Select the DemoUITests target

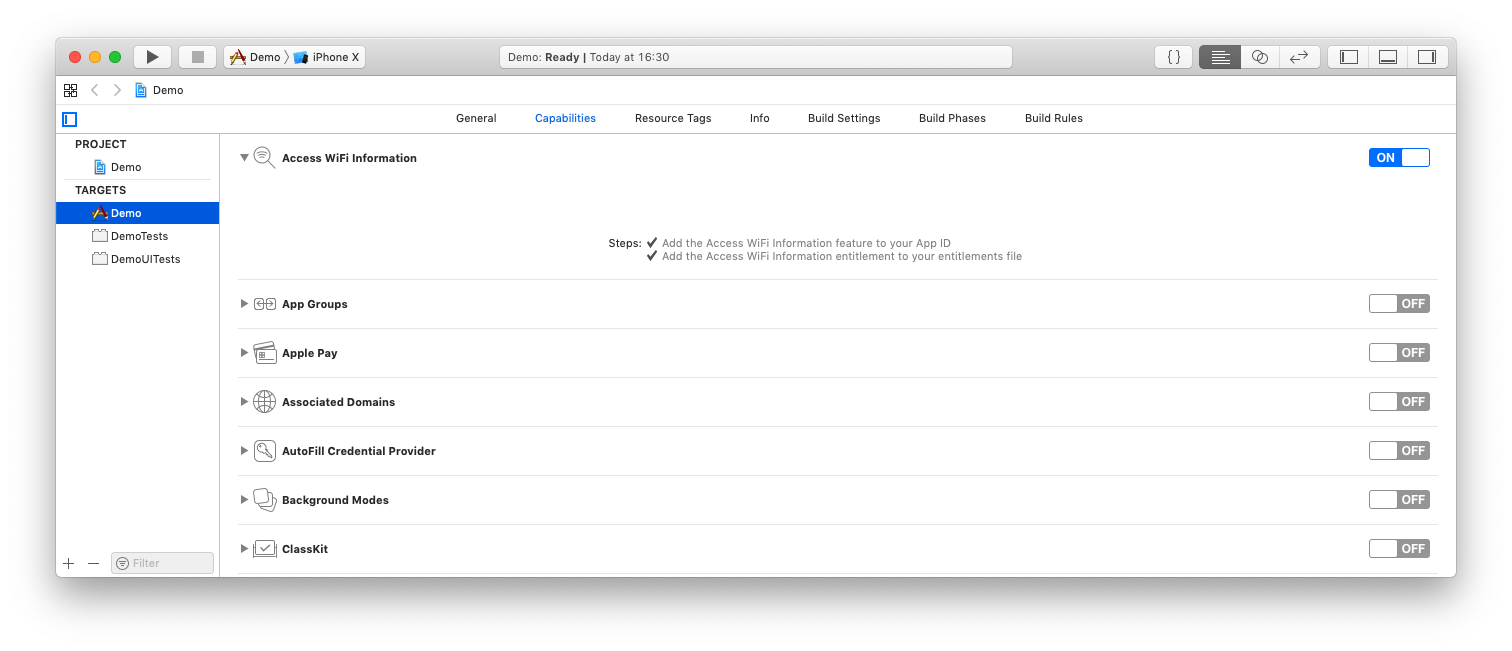tap(138, 259)
